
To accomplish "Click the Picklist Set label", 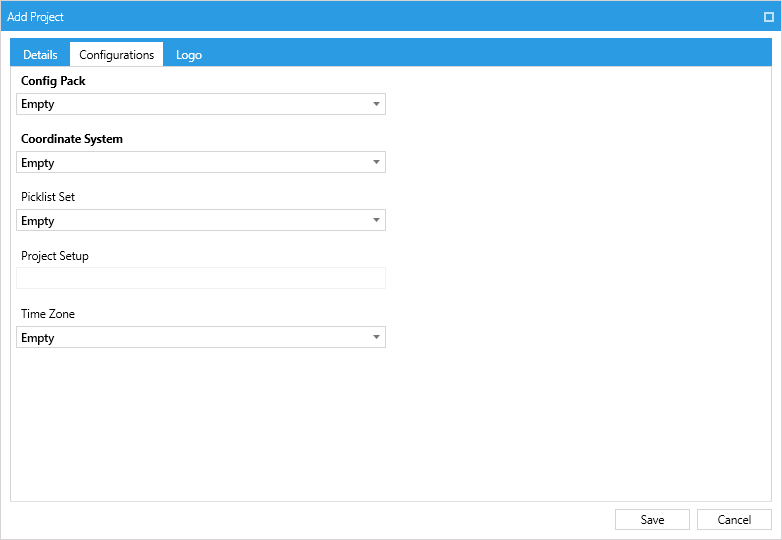I will (x=48, y=196).
